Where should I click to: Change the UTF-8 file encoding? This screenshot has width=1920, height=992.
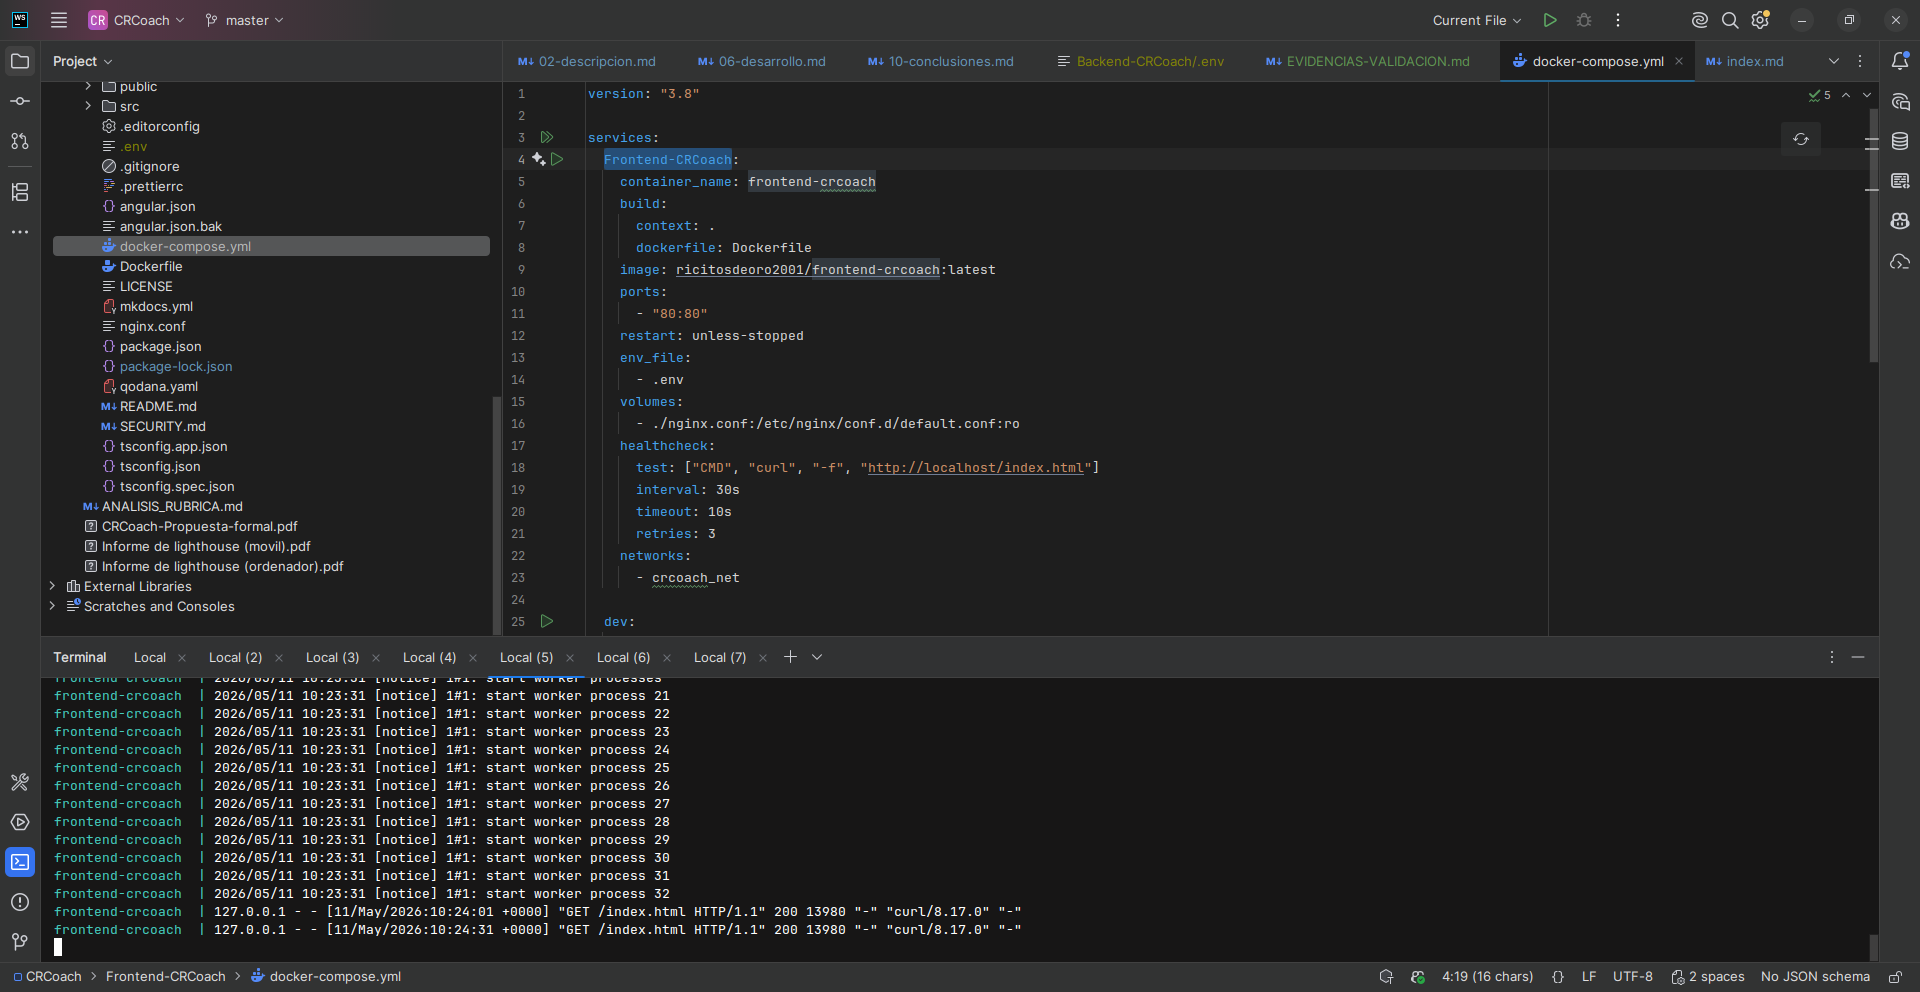click(x=1632, y=977)
